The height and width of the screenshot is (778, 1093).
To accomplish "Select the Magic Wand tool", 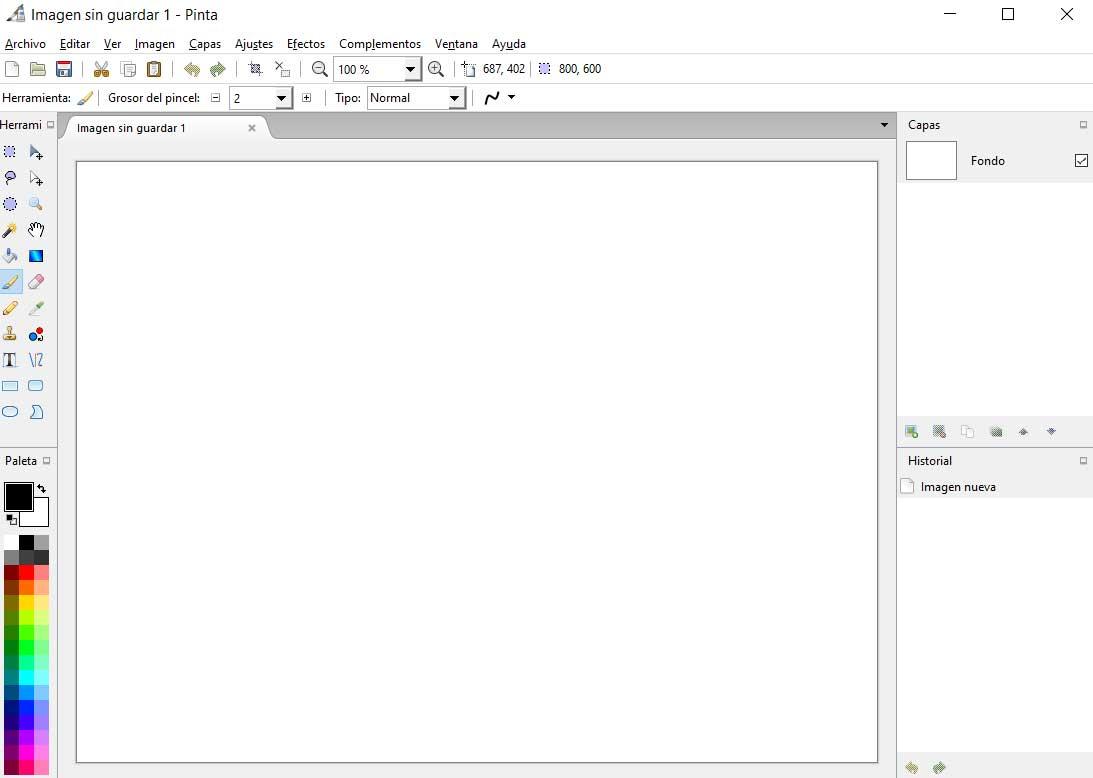I will pos(10,230).
